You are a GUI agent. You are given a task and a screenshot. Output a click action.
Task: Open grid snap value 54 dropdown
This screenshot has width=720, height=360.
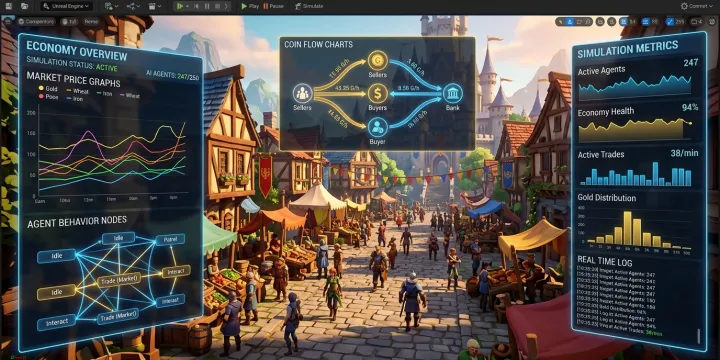(632, 22)
